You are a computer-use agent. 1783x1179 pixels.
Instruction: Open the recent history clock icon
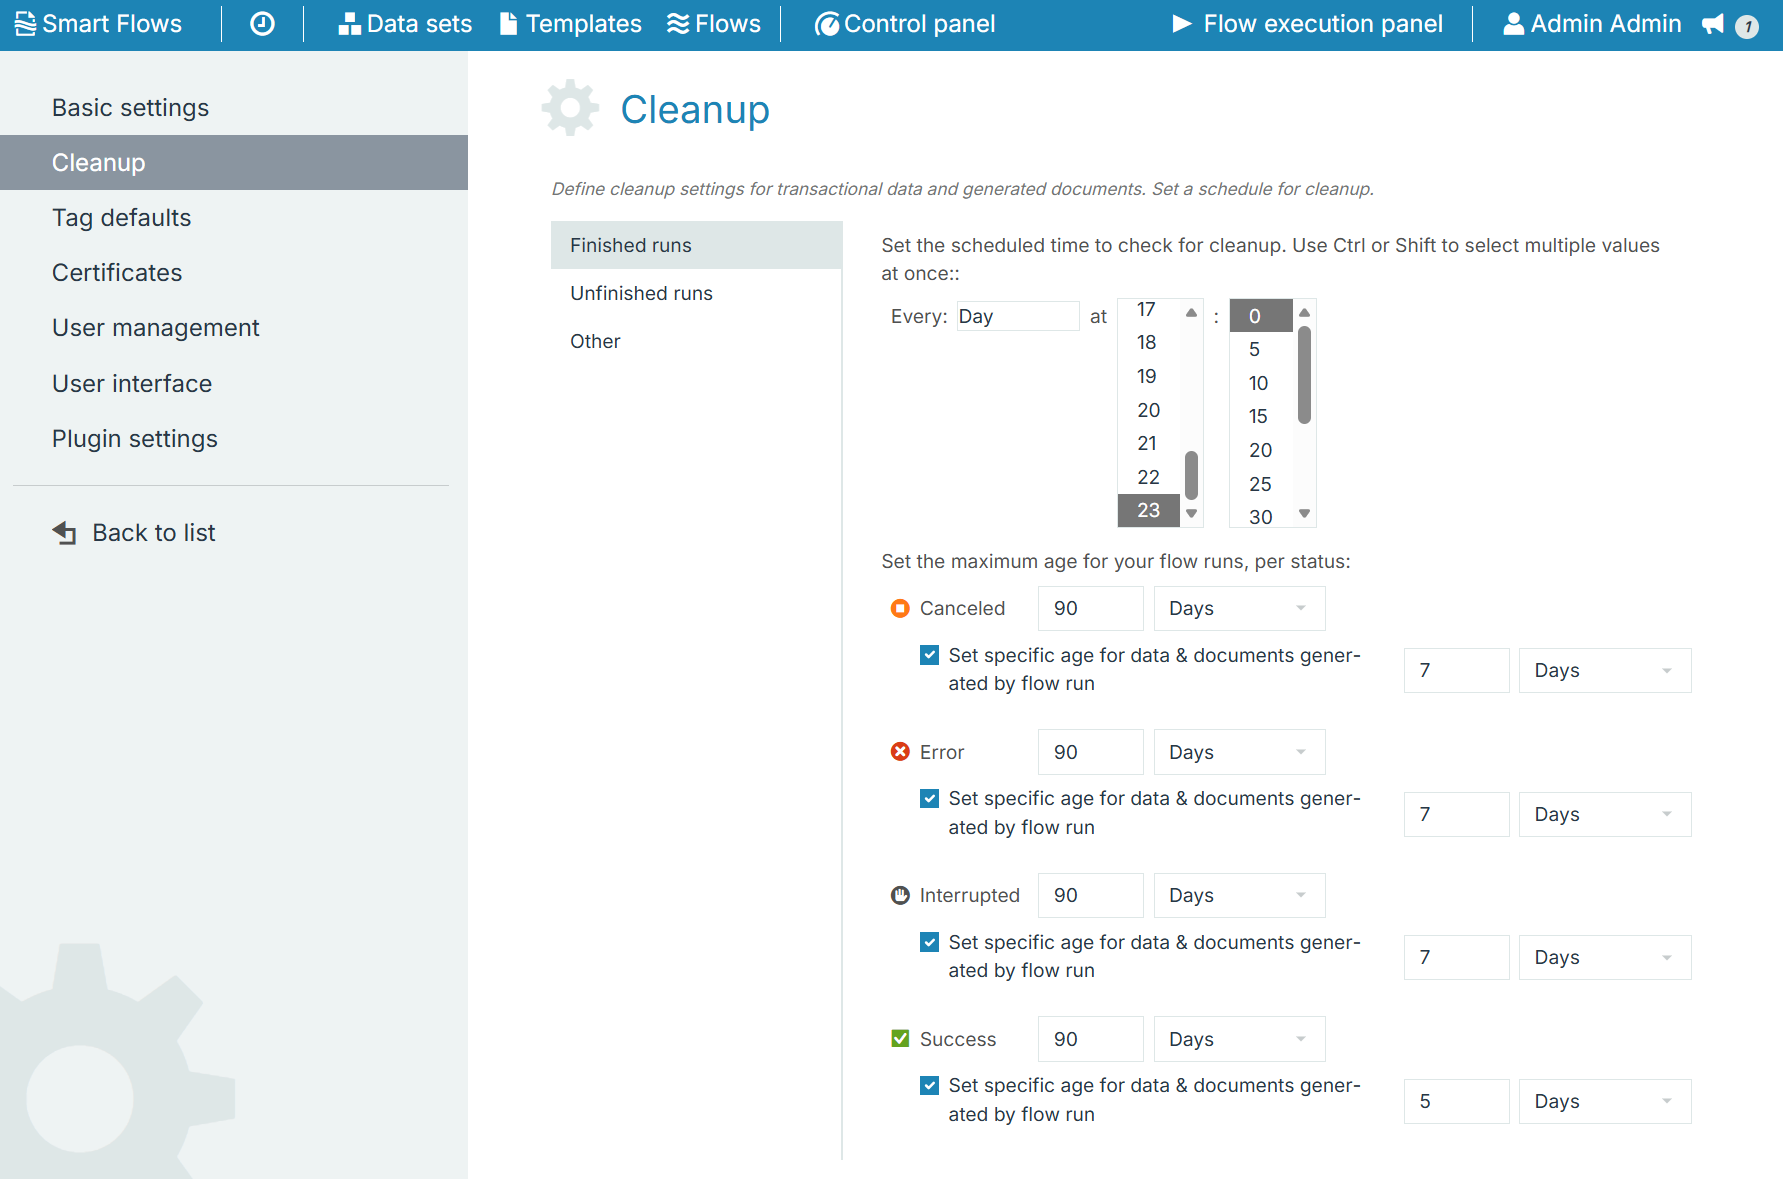(x=262, y=24)
